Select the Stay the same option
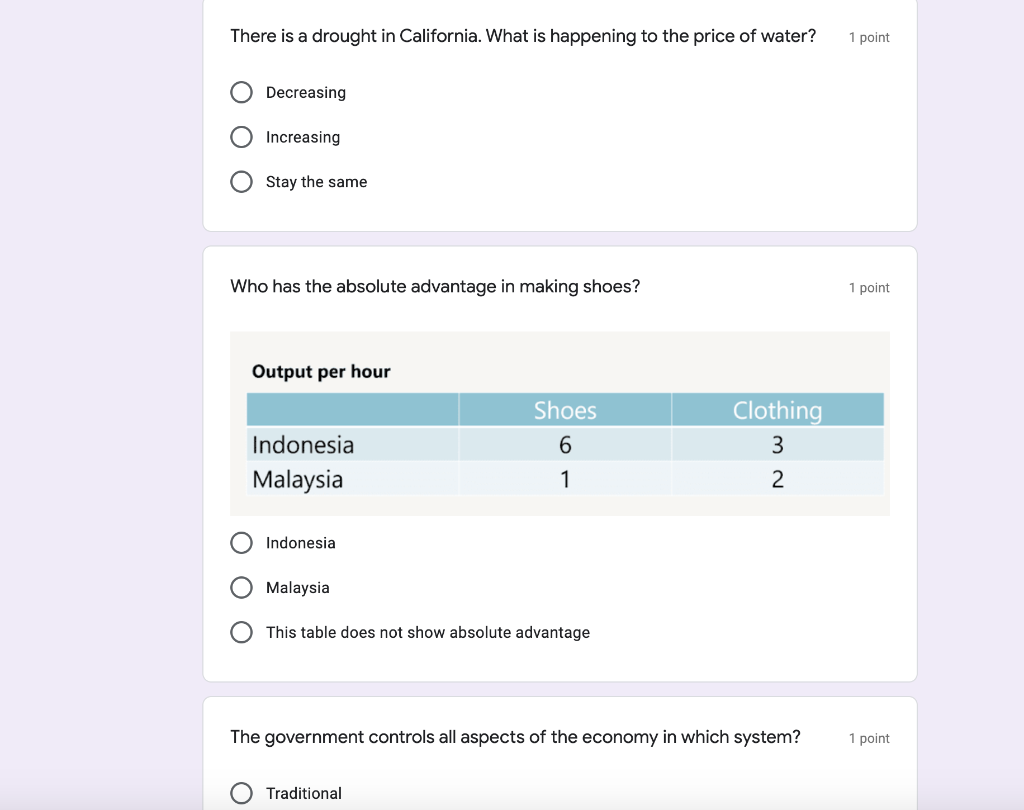This screenshot has height=810, width=1024. pyautogui.click(x=242, y=182)
